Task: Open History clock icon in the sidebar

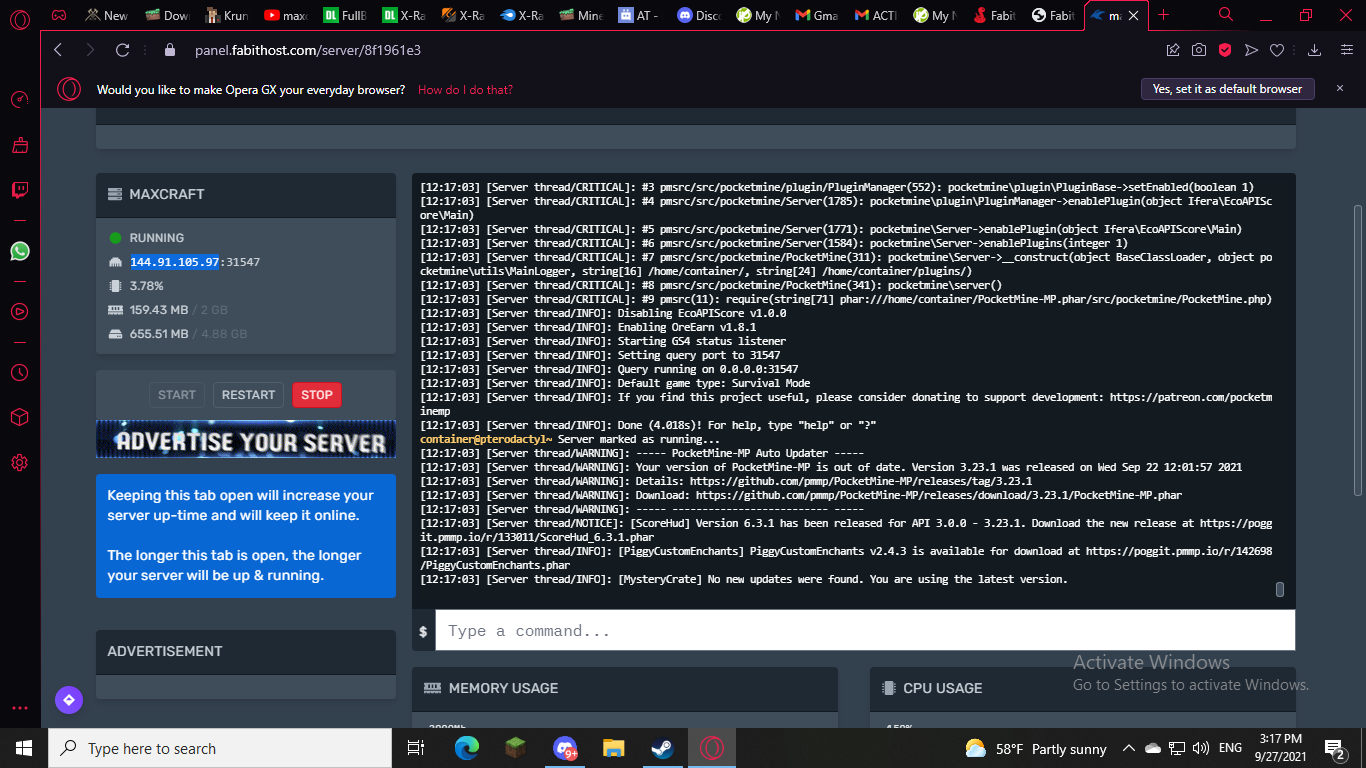Action: (19, 373)
